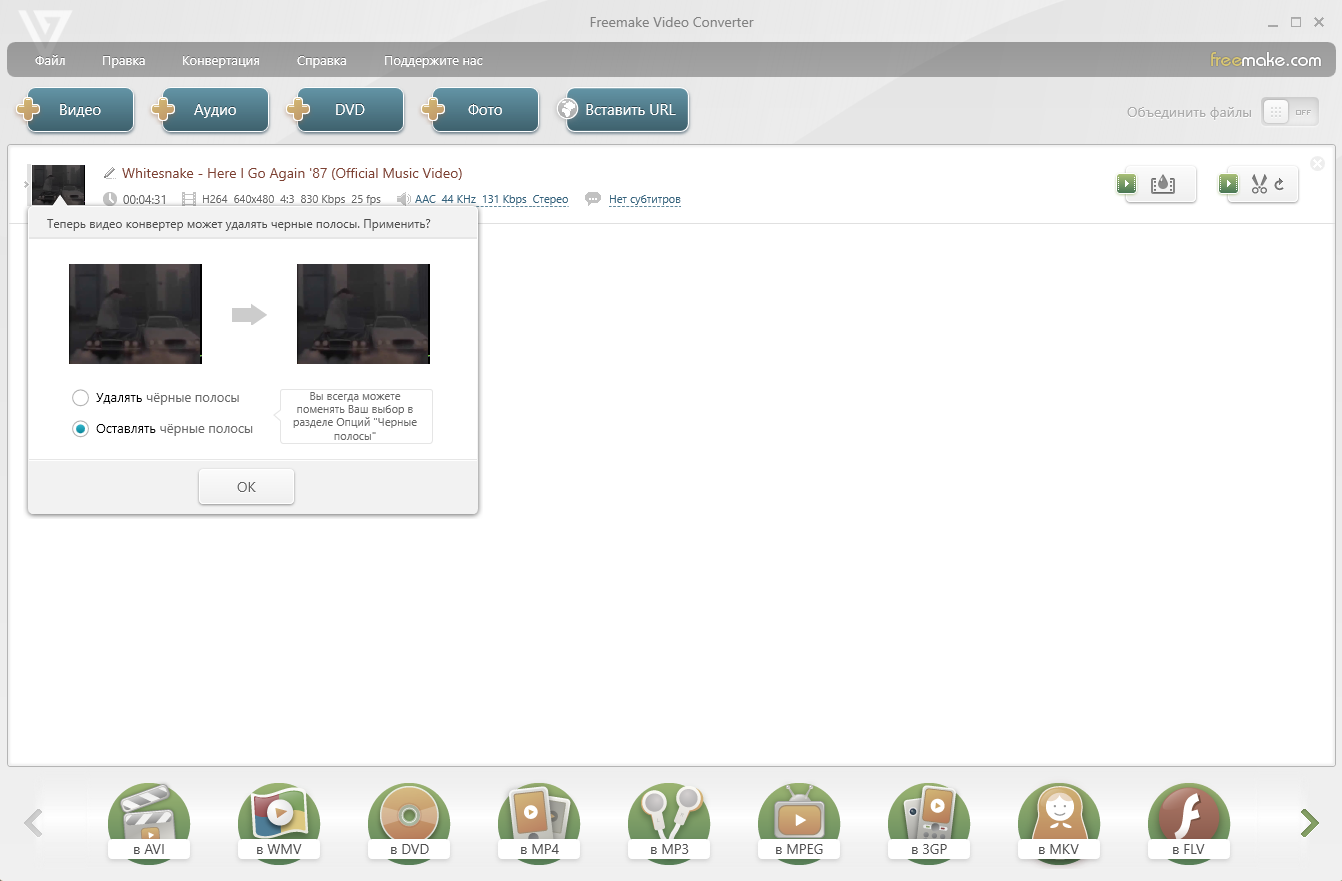The image size is (1342, 881).
Task: Choose в MPEG output format
Action: tap(799, 825)
